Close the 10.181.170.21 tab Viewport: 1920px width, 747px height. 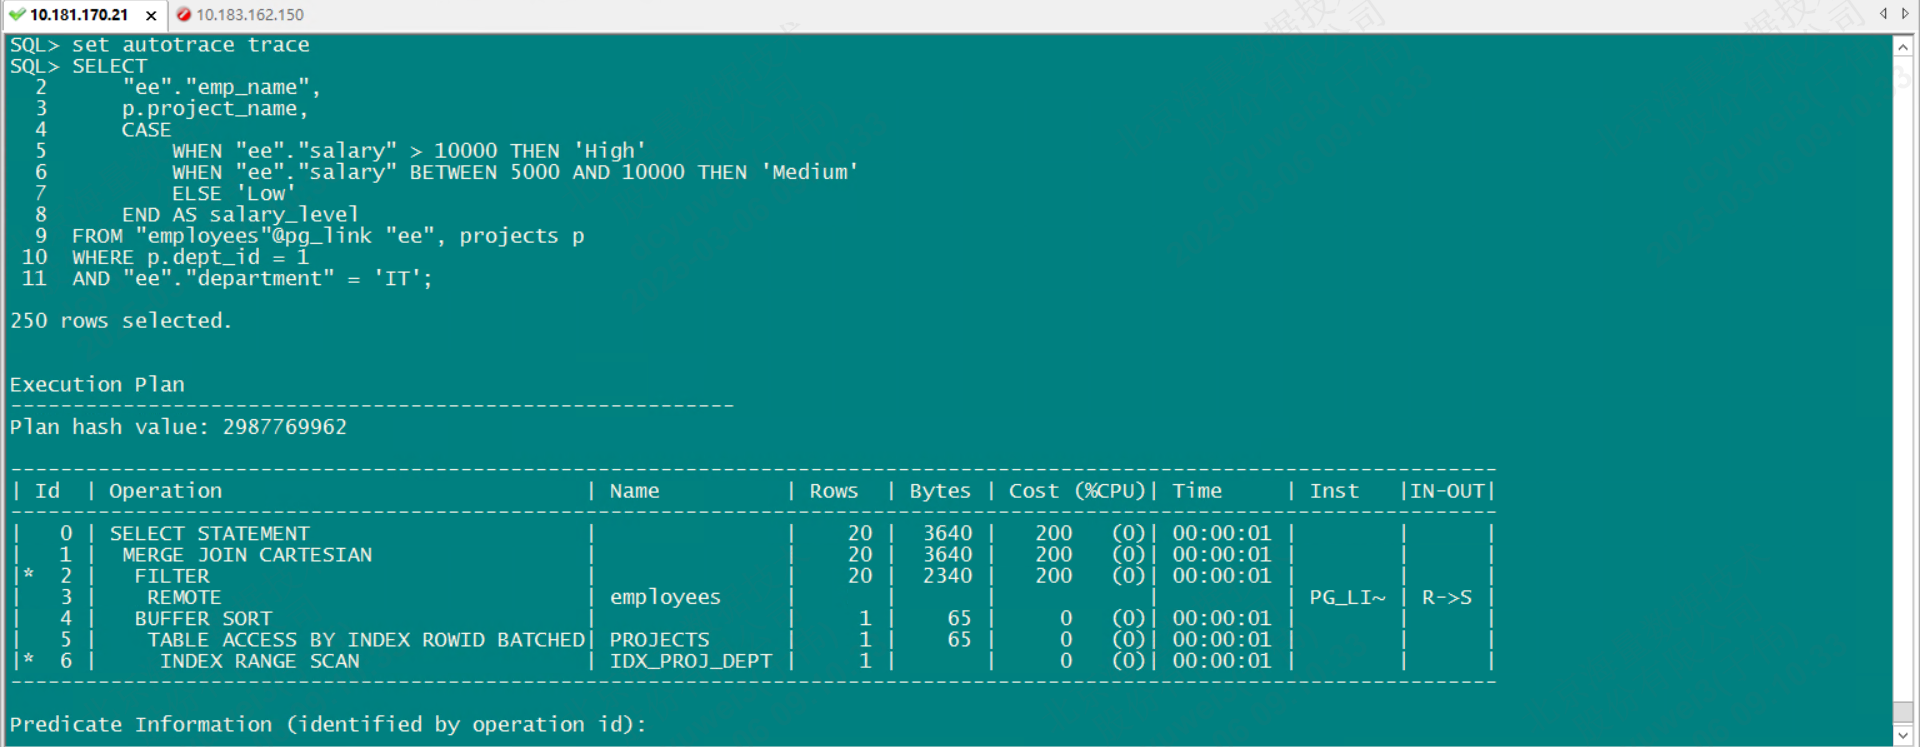point(151,16)
